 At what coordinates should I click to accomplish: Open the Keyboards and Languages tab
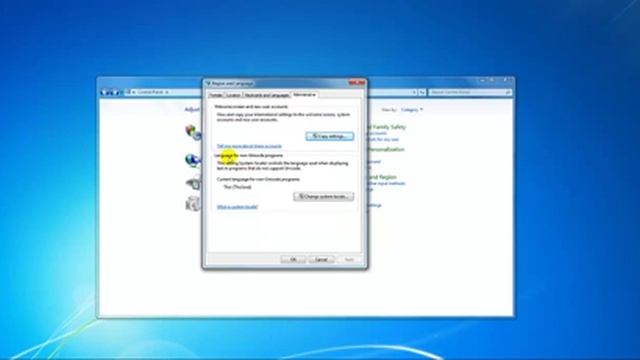pos(267,95)
